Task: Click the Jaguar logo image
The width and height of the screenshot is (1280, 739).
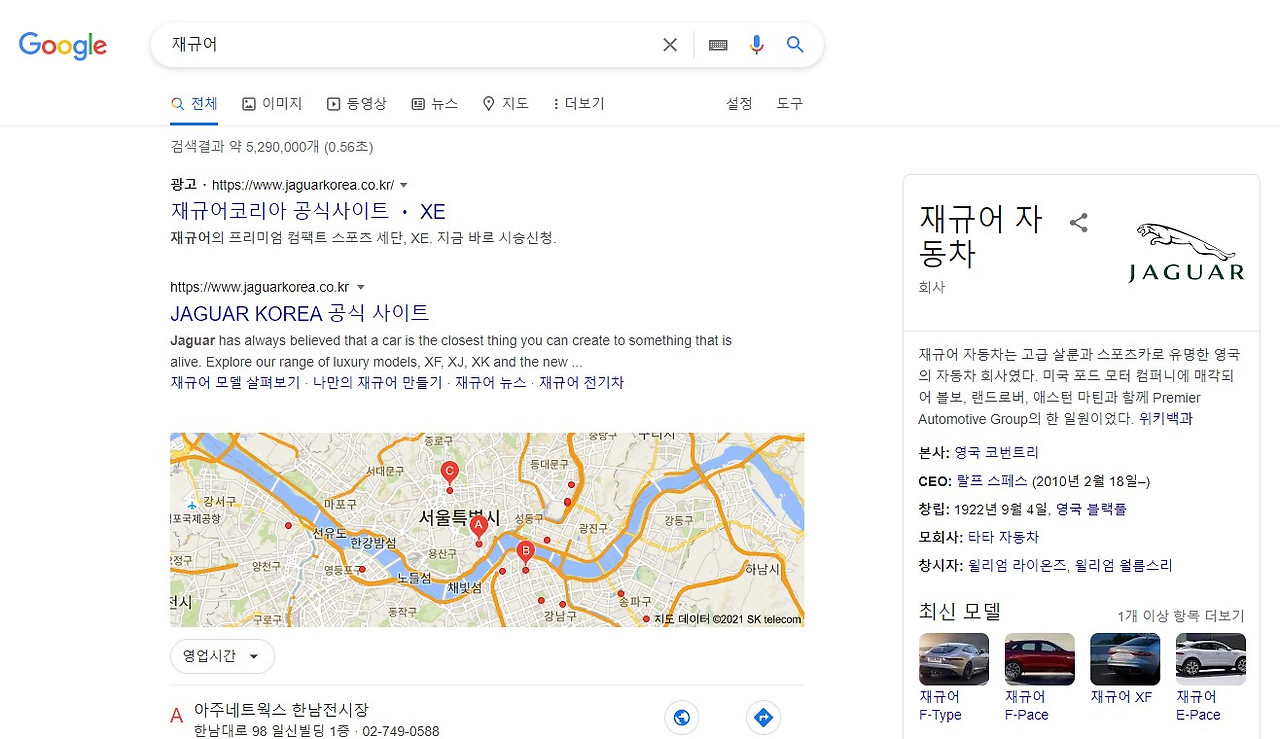Action: [x=1187, y=252]
